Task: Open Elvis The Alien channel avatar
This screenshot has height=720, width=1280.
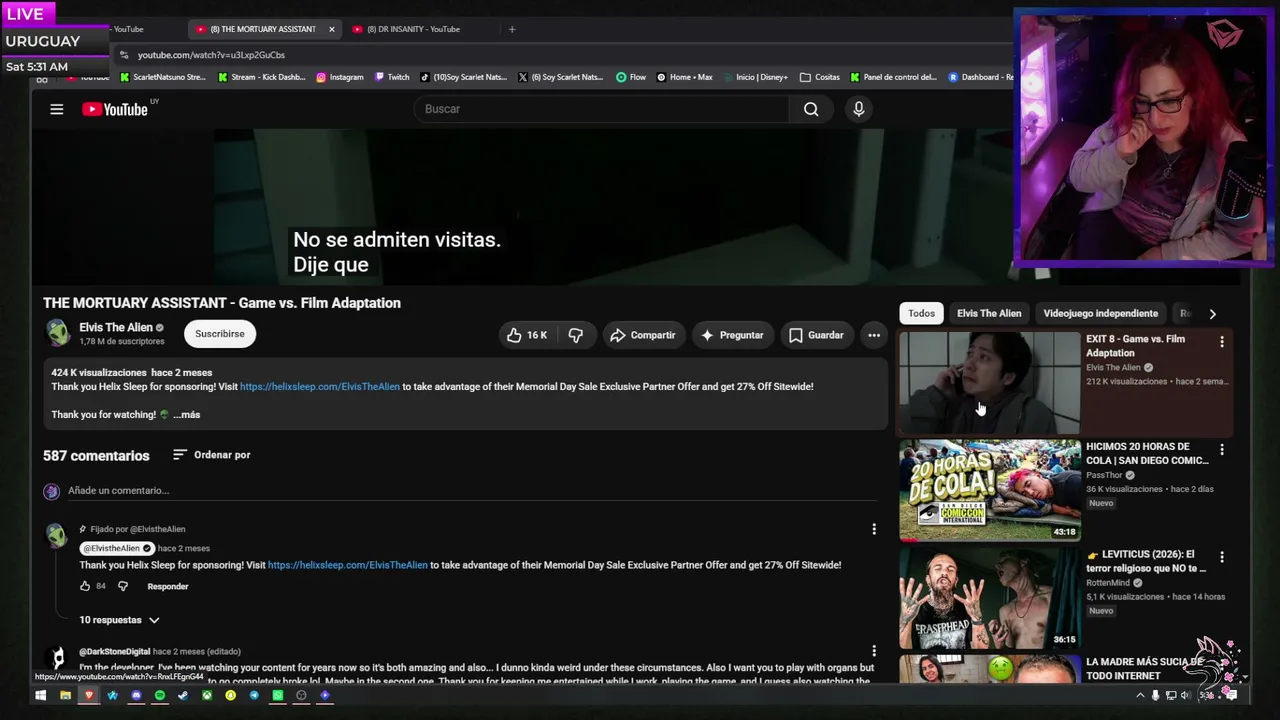Action: tap(58, 333)
